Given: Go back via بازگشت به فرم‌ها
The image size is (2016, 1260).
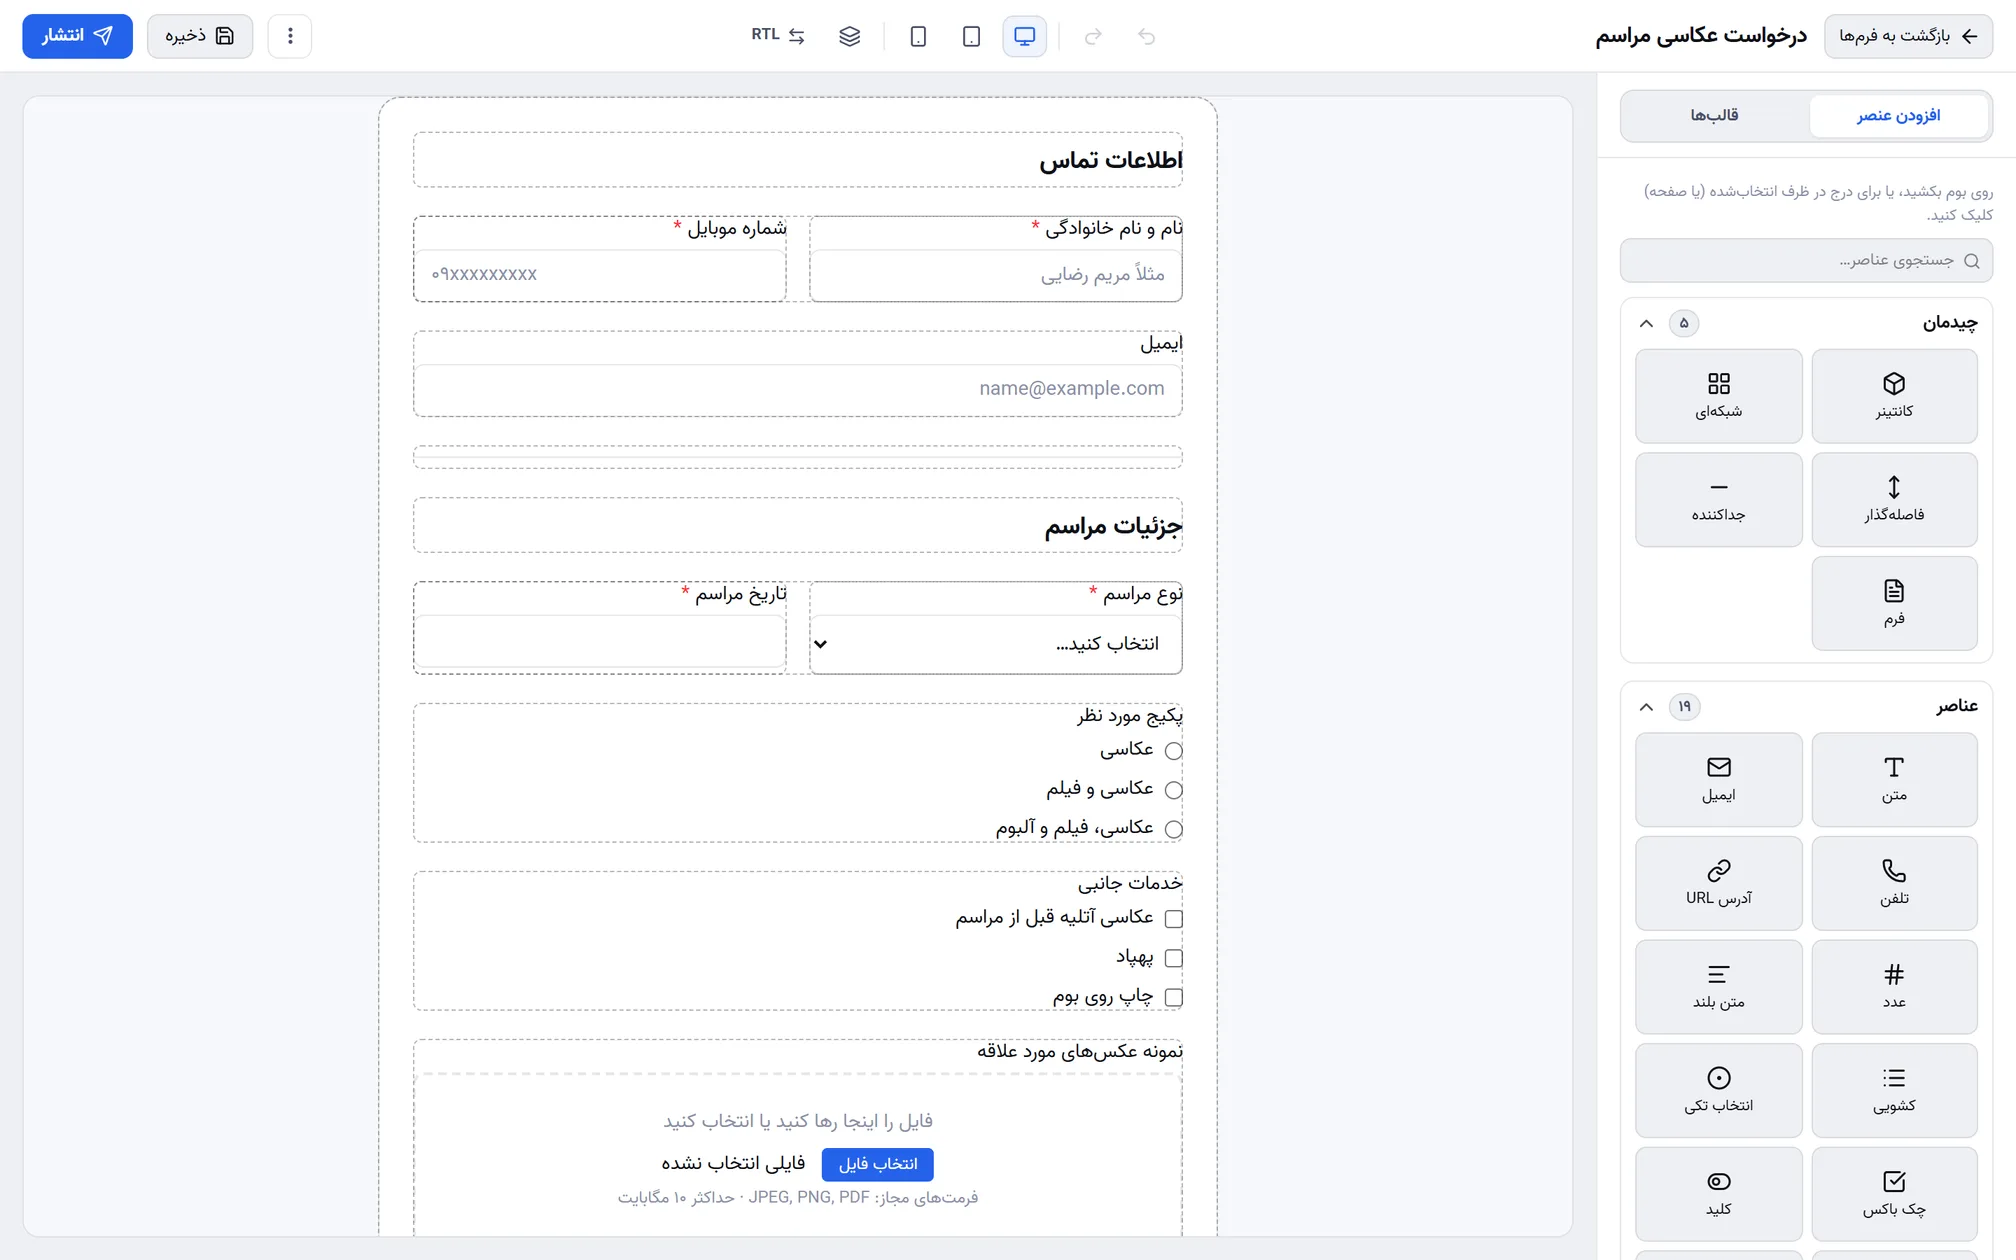Looking at the screenshot, I should click(x=1908, y=36).
